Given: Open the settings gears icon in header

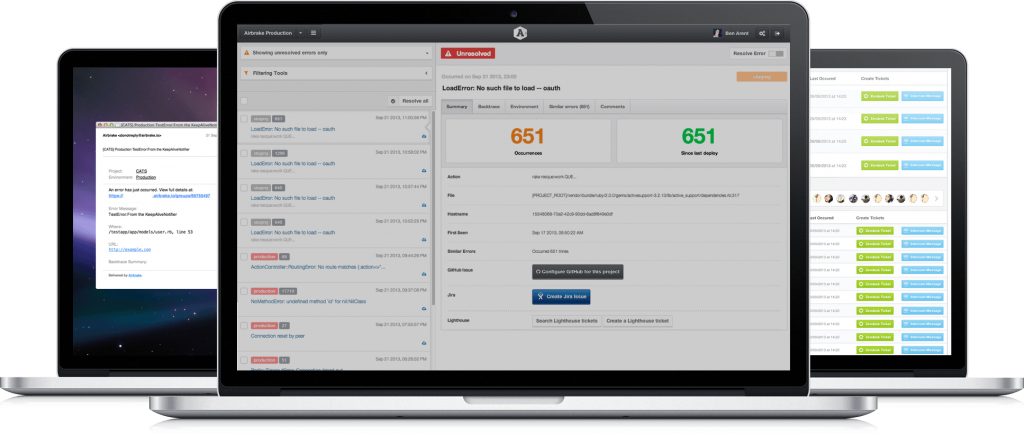Looking at the screenshot, I should (762, 33).
